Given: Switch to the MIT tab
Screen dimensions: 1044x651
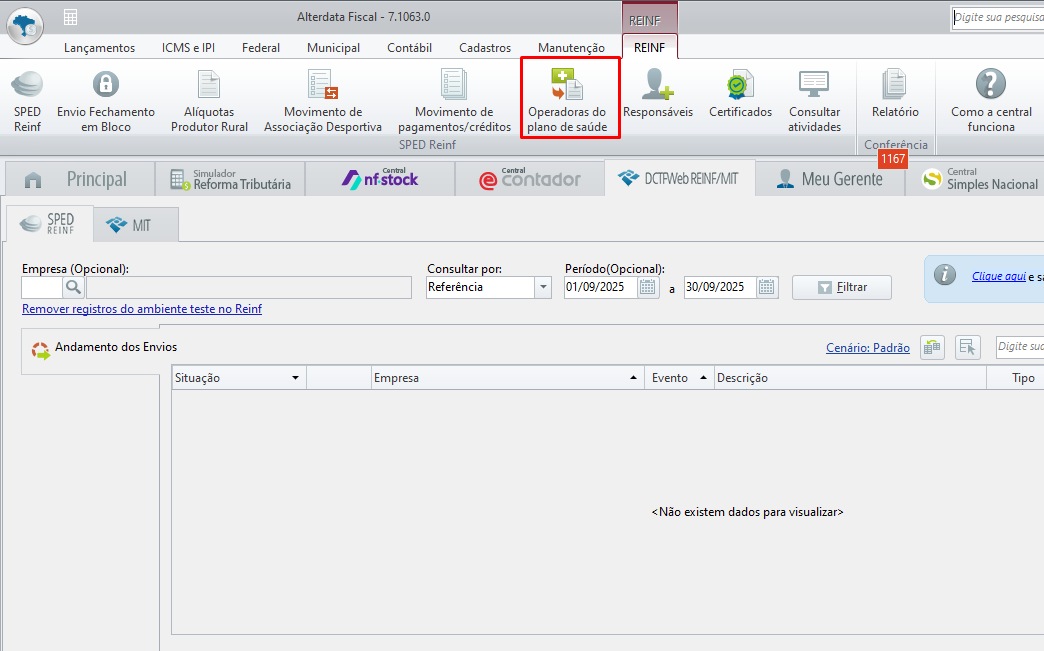Looking at the screenshot, I should tap(136, 225).
